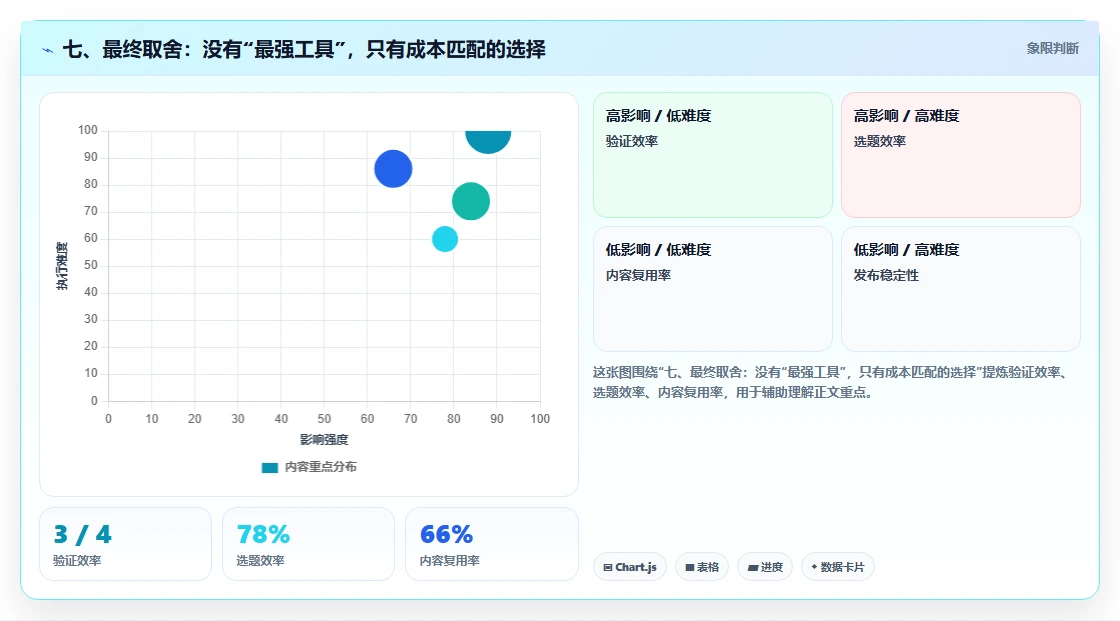Click the 执行难度 y-axis title
This screenshot has height=621, width=1120.
62,266
